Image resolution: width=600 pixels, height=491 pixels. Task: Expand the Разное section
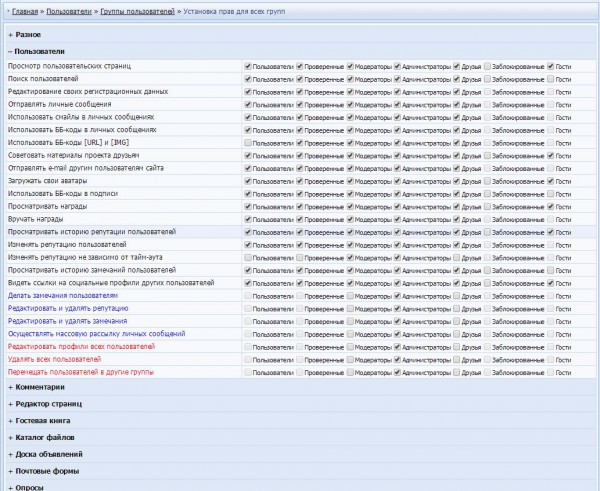24,34
